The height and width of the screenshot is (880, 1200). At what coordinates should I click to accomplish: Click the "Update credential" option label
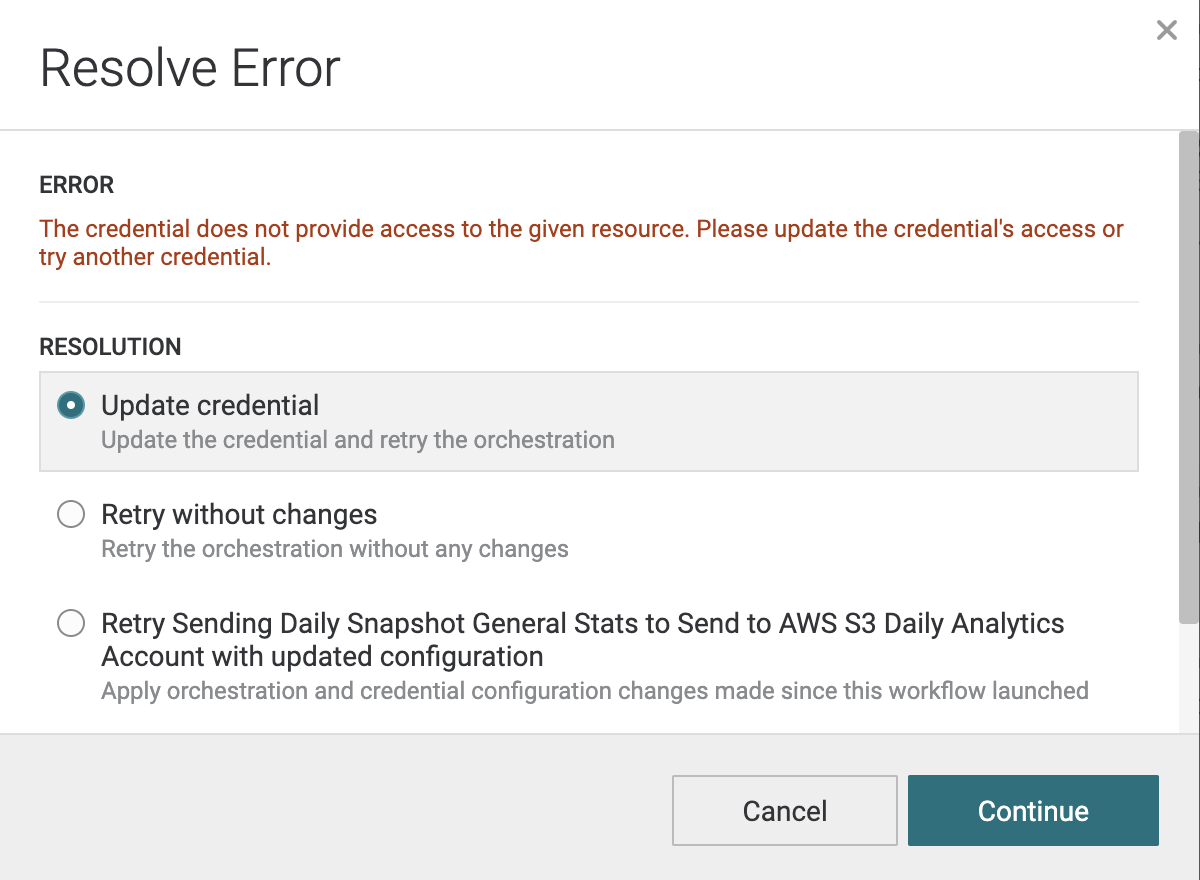point(210,405)
